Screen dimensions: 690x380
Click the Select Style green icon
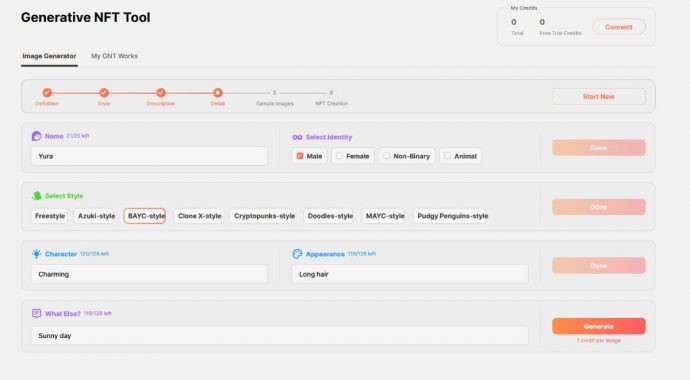tap(37, 196)
